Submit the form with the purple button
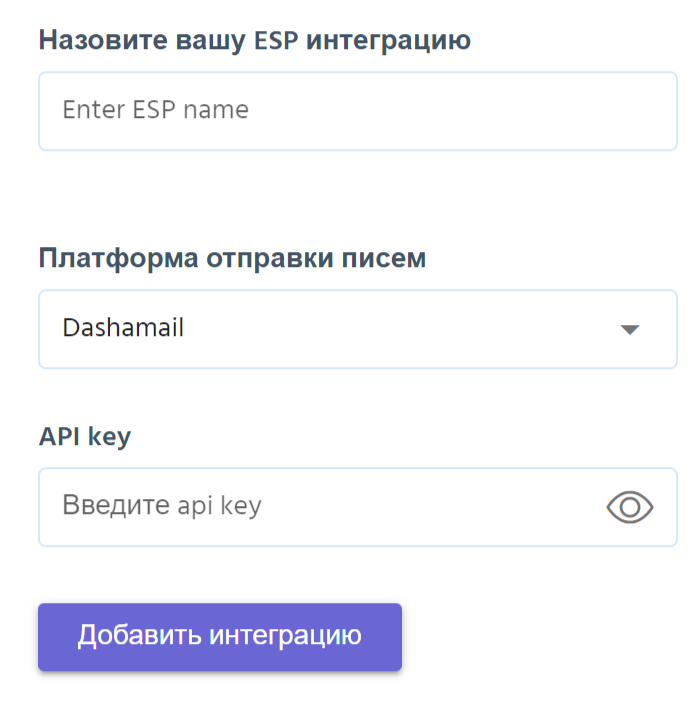Image resolution: width=694 pixels, height=701 pixels. pyautogui.click(x=219, y=636)
